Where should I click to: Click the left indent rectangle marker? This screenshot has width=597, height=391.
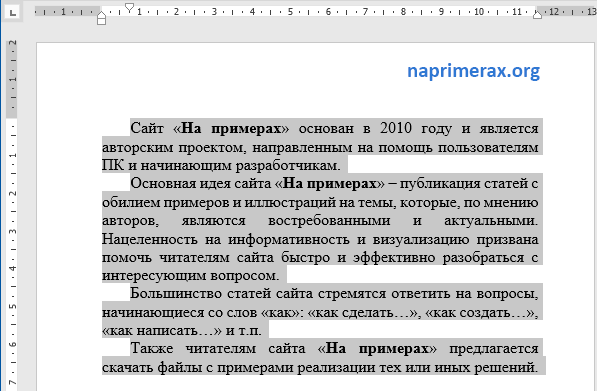pyautogui.click(x=101, y=21)
